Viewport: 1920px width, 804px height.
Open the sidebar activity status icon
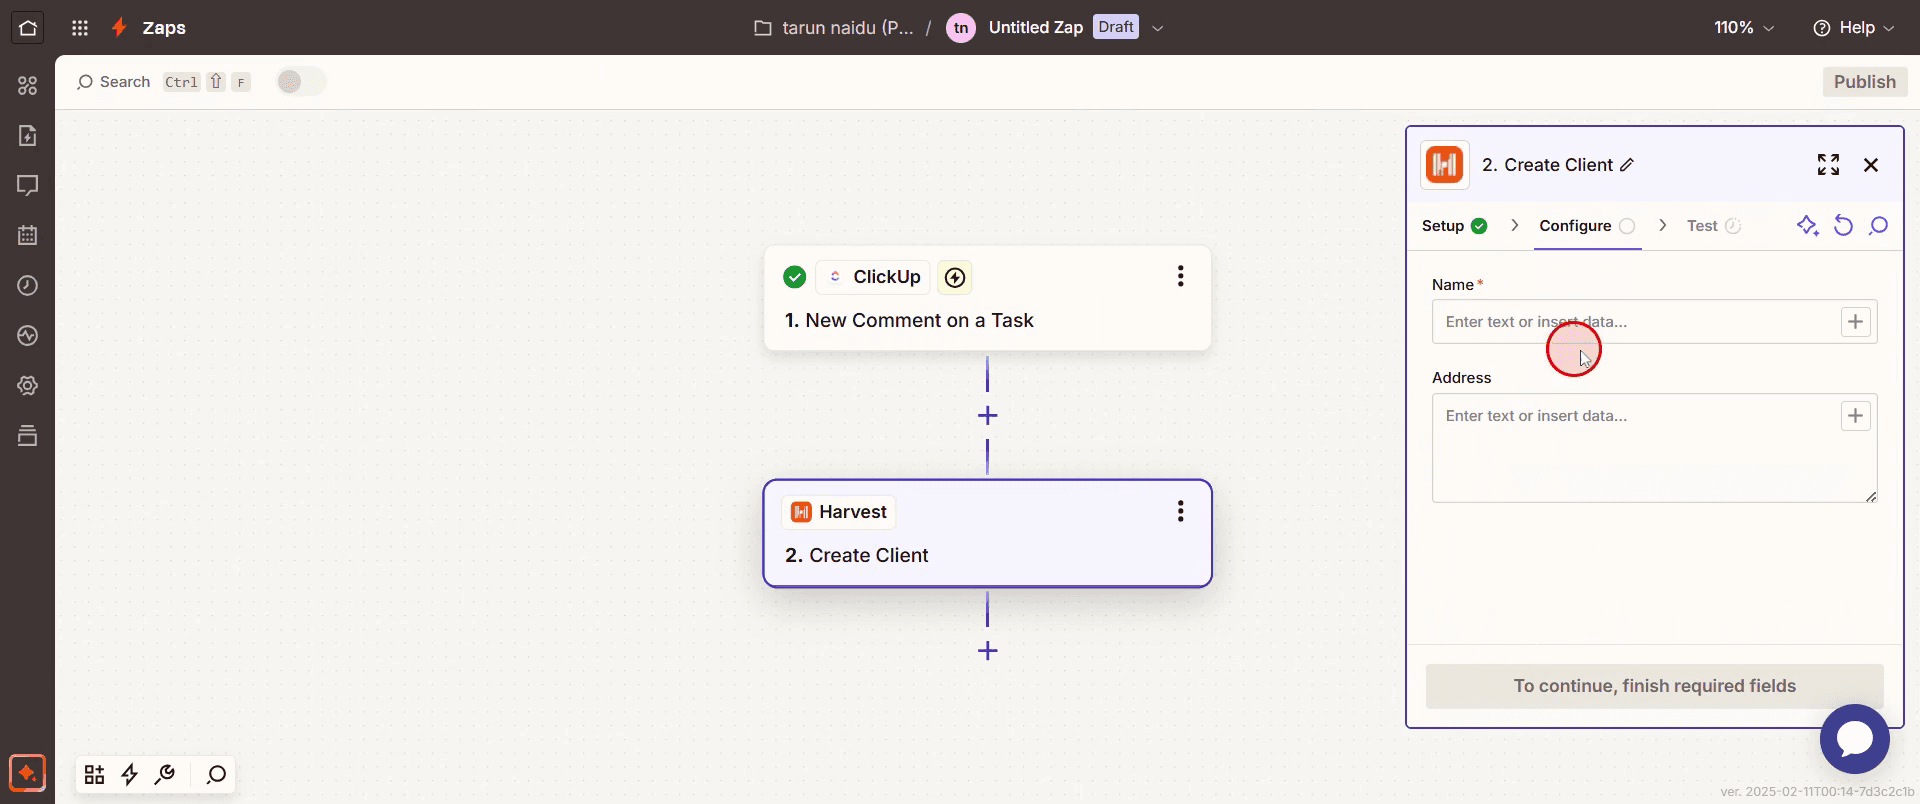pos(28,335)
